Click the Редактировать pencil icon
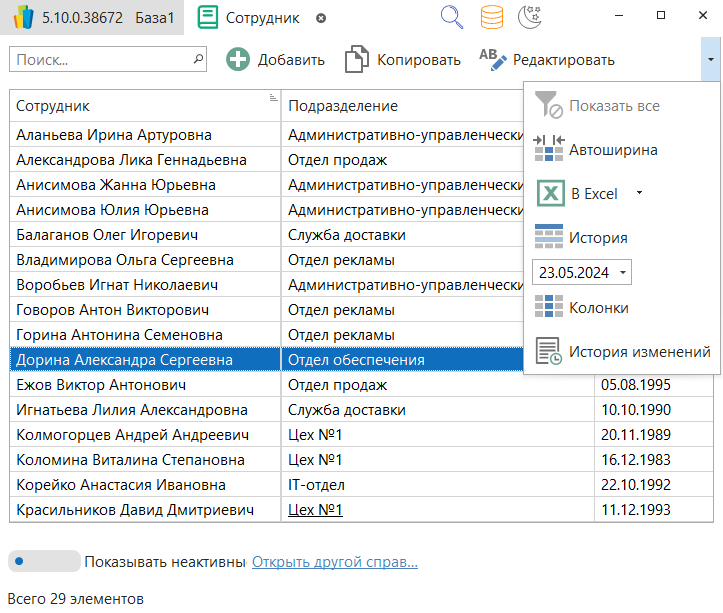 [x=493, y=60]
